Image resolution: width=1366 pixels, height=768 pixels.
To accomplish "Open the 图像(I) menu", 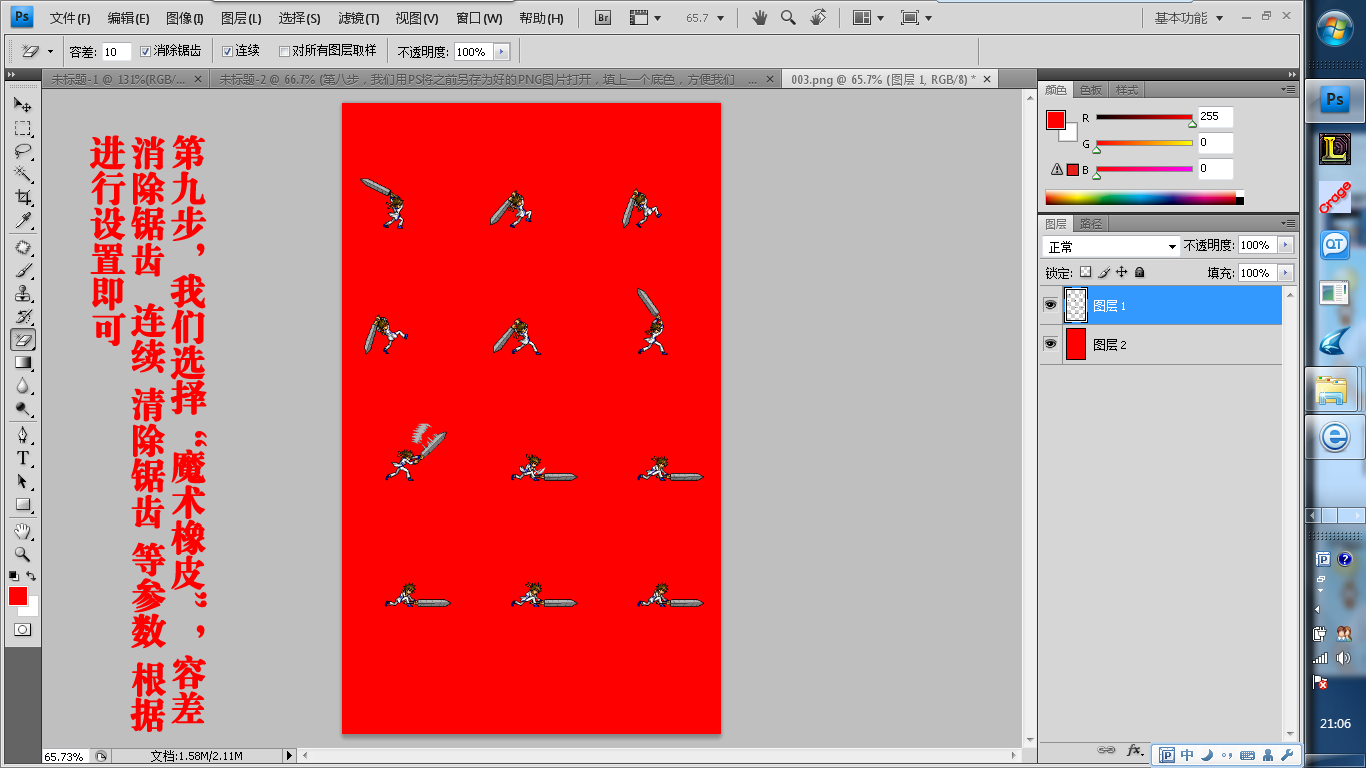I will (x=185, y=18).
